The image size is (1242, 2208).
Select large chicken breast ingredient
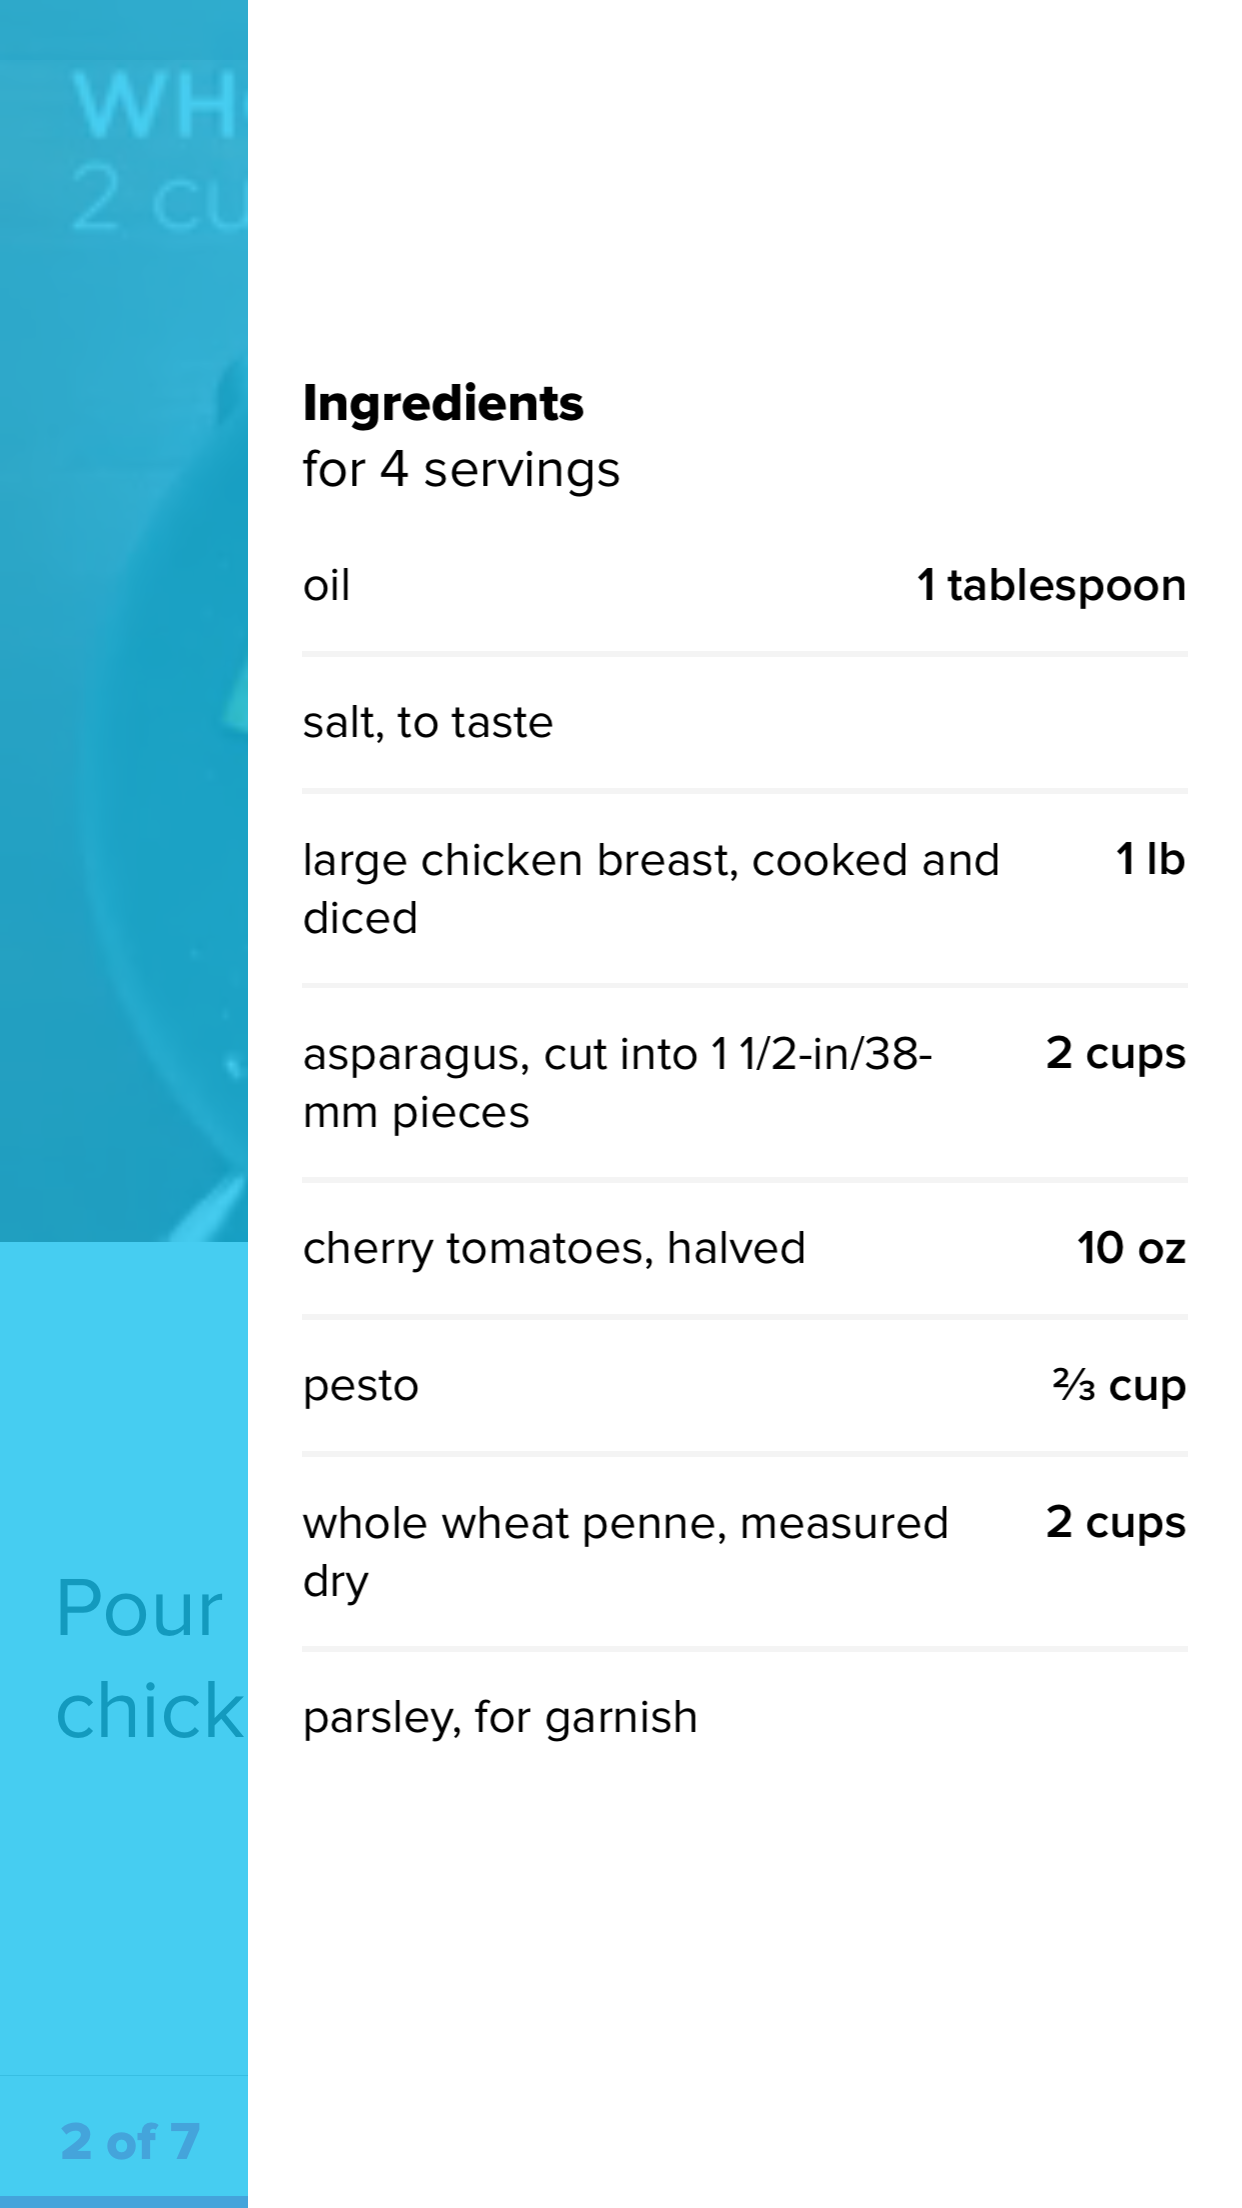point(651,888)
